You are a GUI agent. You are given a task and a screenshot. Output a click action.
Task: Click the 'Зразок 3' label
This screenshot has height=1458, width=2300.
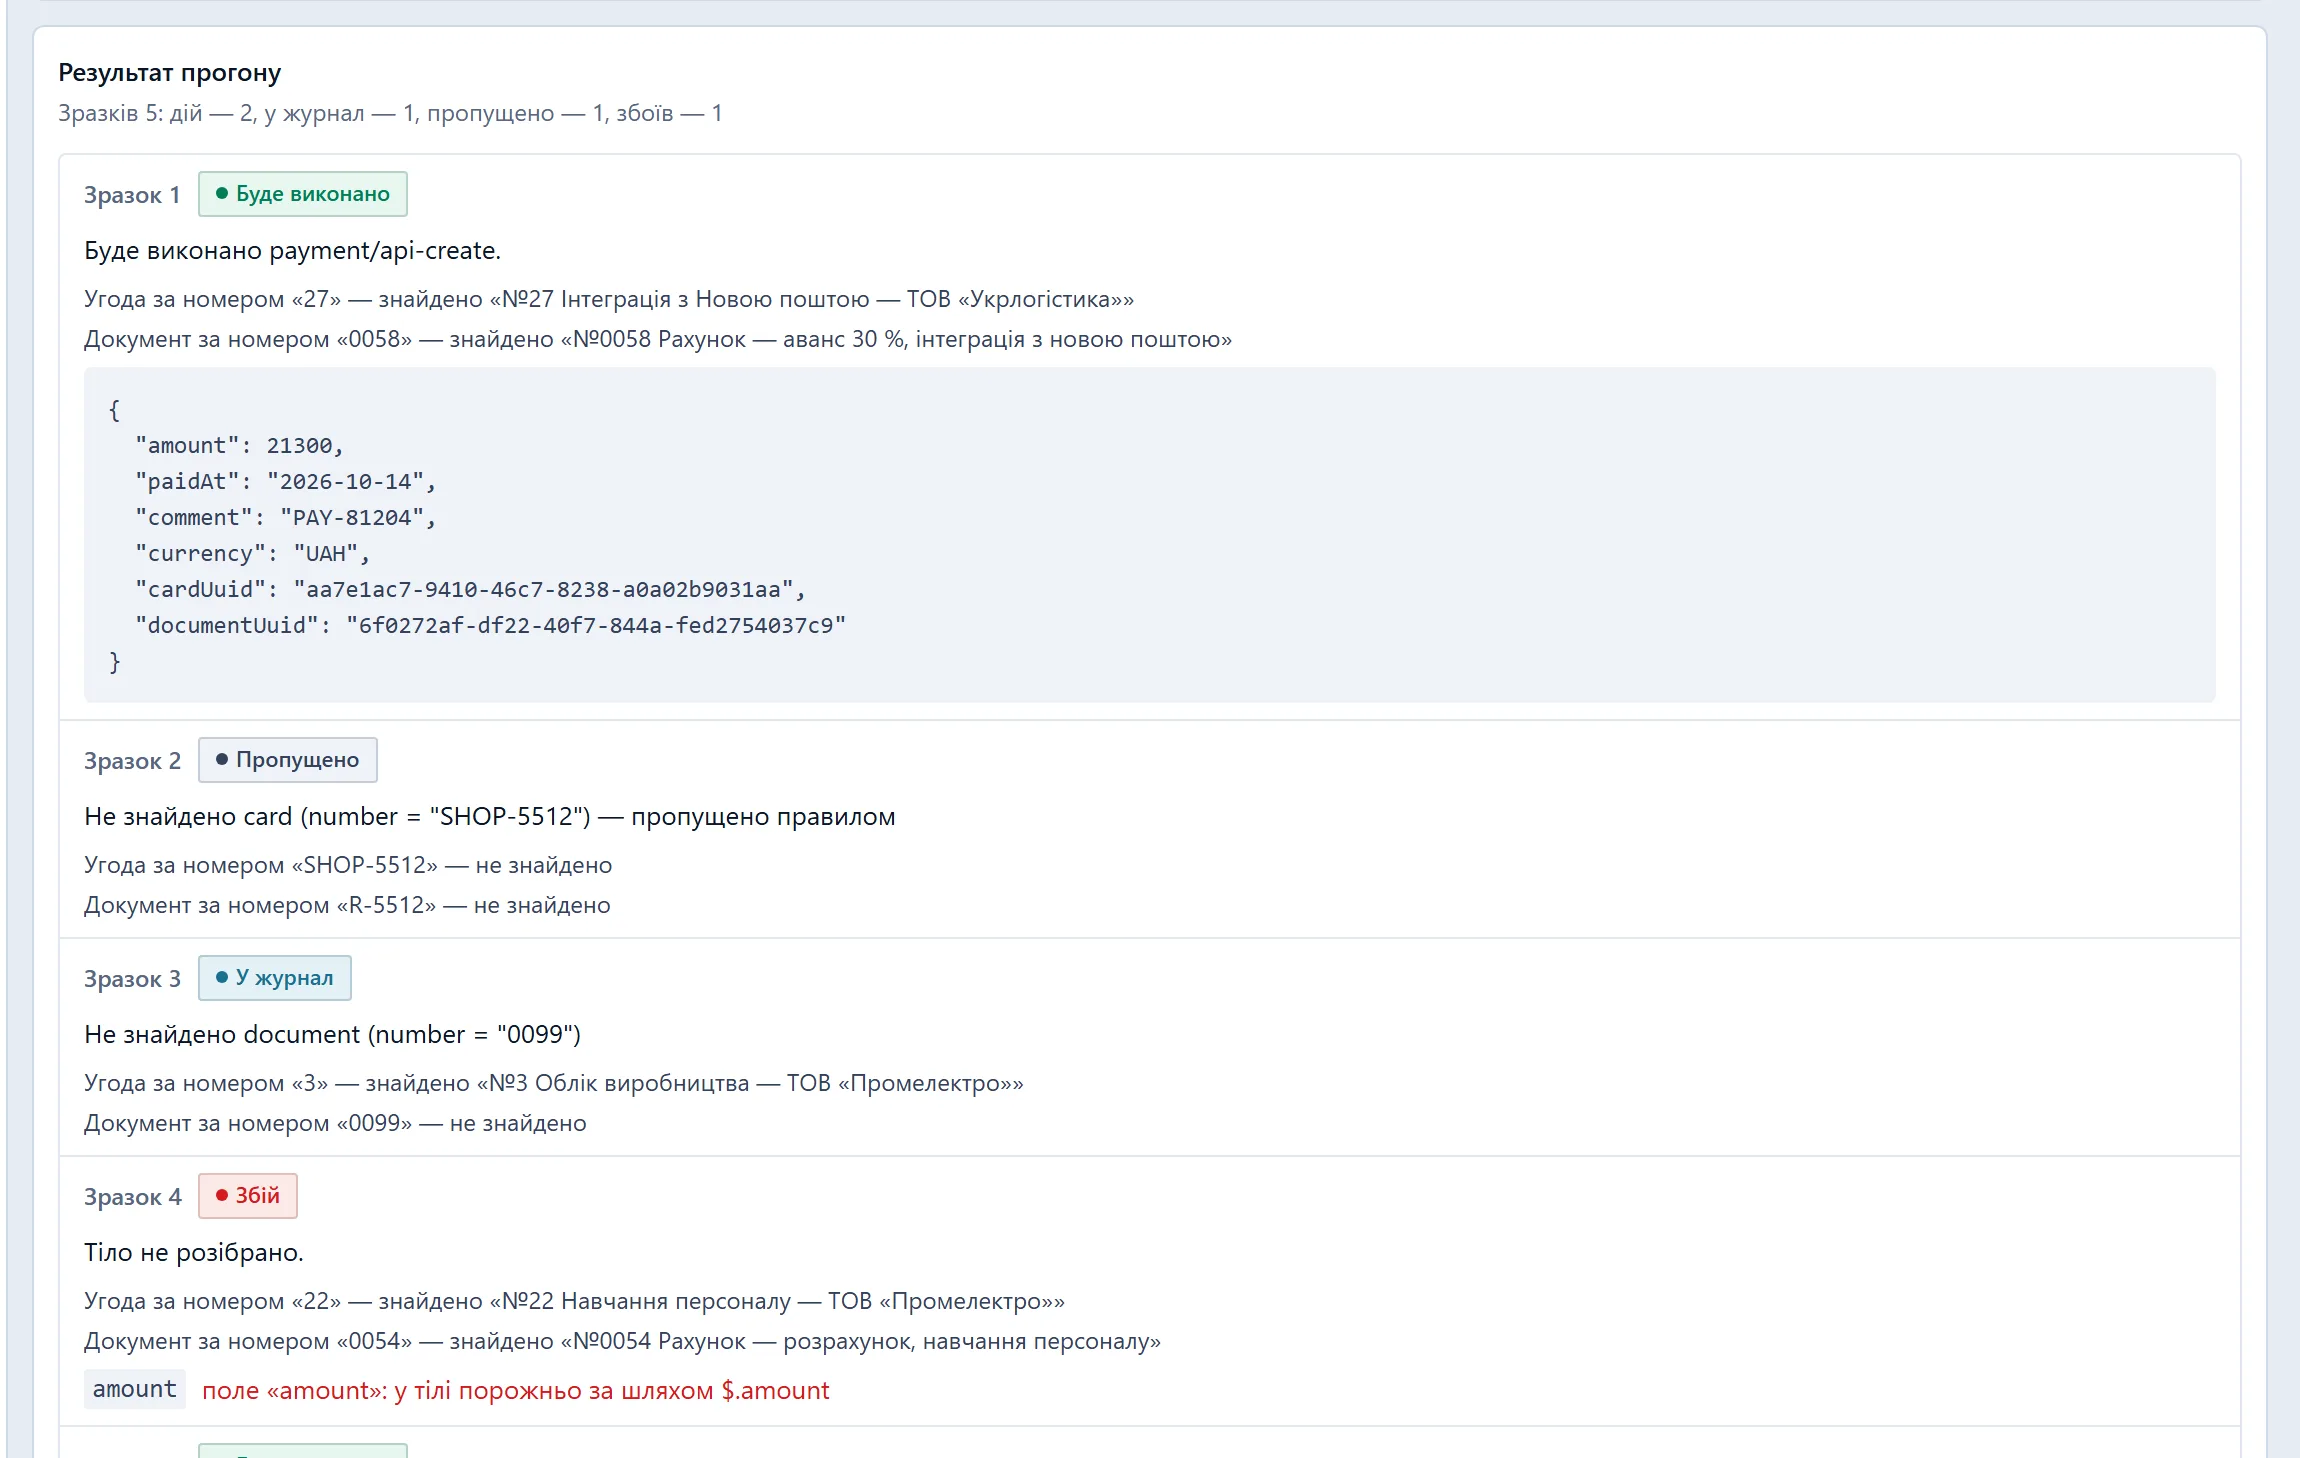[x=132, y=979]
